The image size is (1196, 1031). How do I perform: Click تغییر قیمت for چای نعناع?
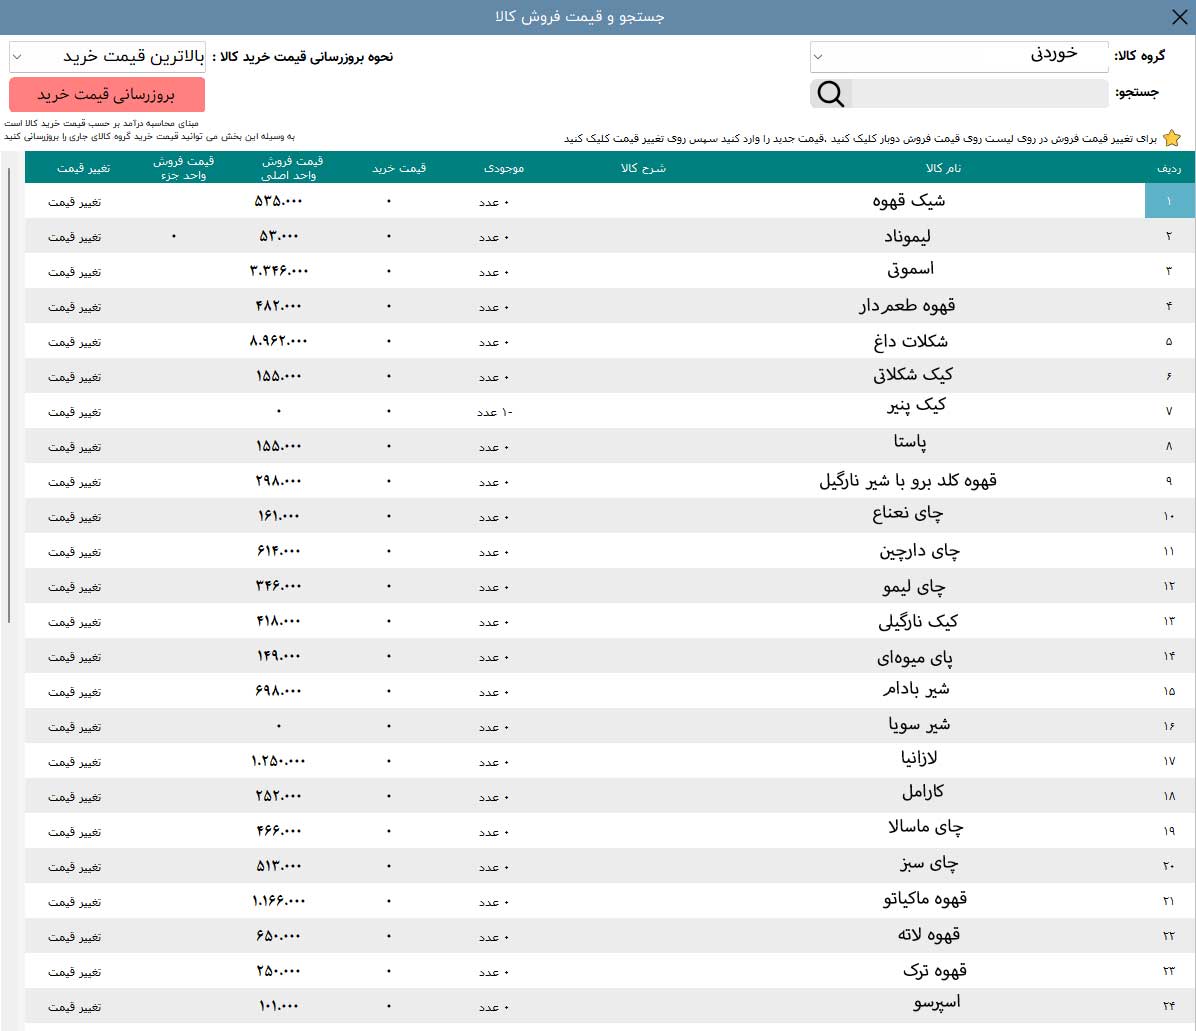pos(75,517)
